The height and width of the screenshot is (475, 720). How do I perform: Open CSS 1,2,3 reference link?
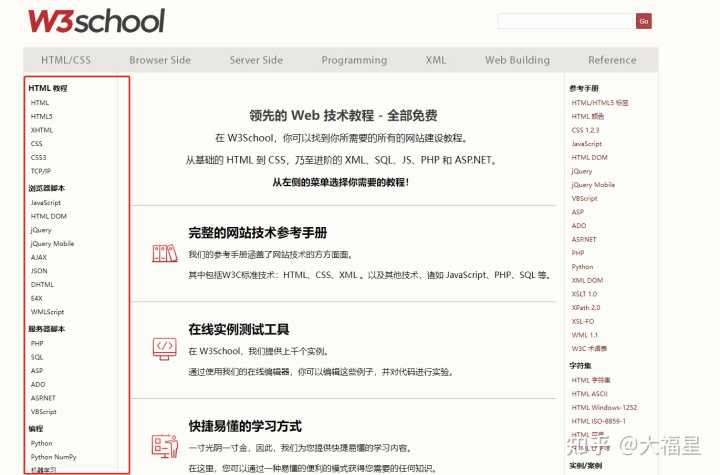[585, 130]
